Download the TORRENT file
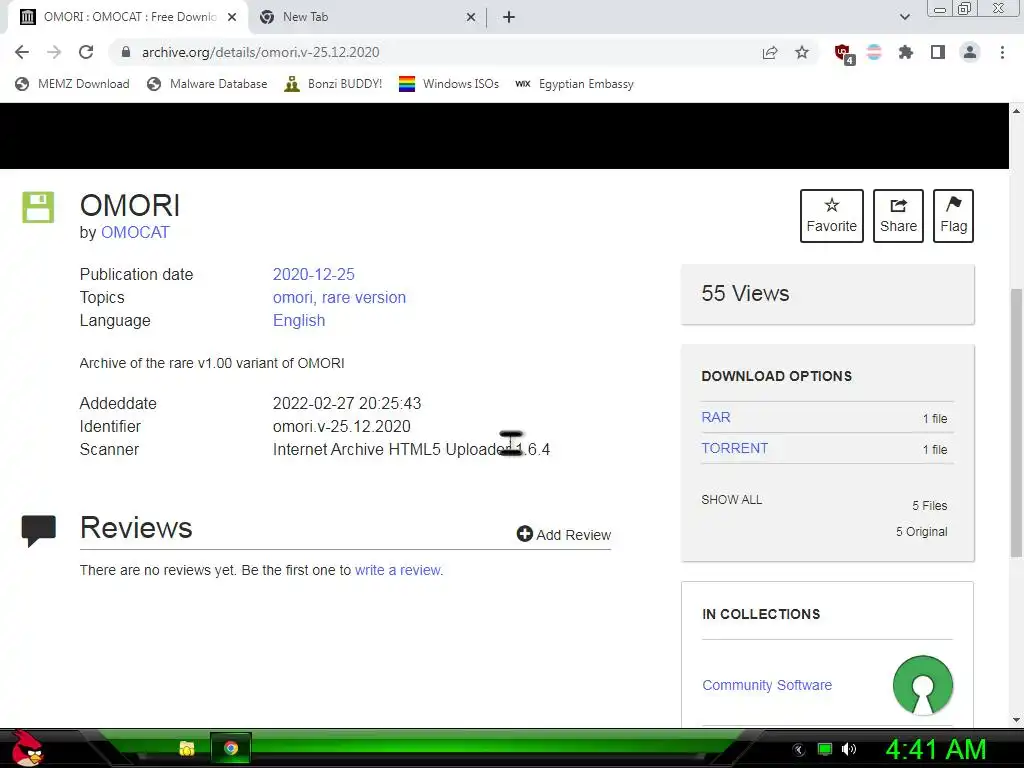Screen dimensions: 1024x768 pyautogui.click(x=735, y=448)
